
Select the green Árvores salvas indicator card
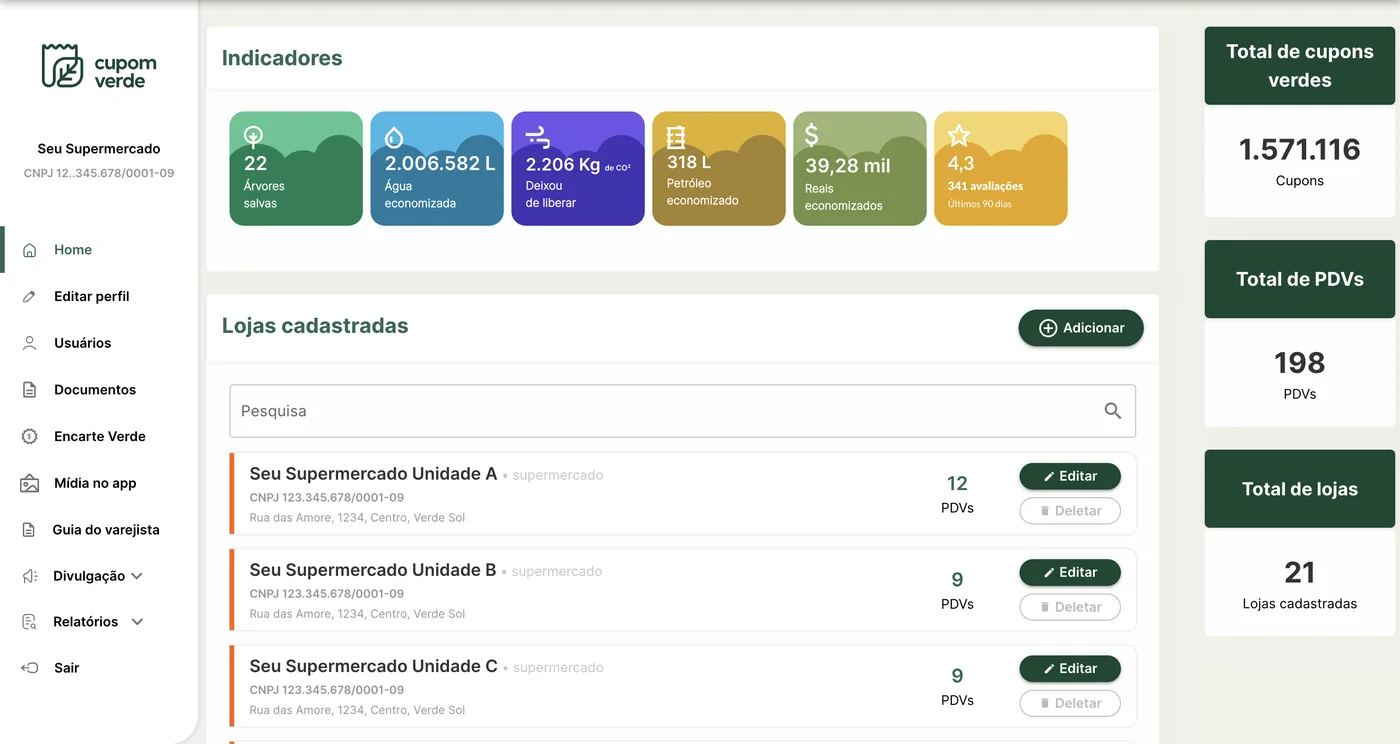click(x=296, y=168)
